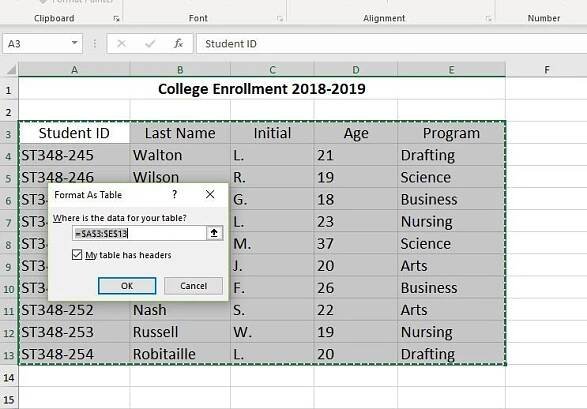This screenshot has width=587, height=409.
Task: Click the Last Name header cell
Action: (180, 133)
